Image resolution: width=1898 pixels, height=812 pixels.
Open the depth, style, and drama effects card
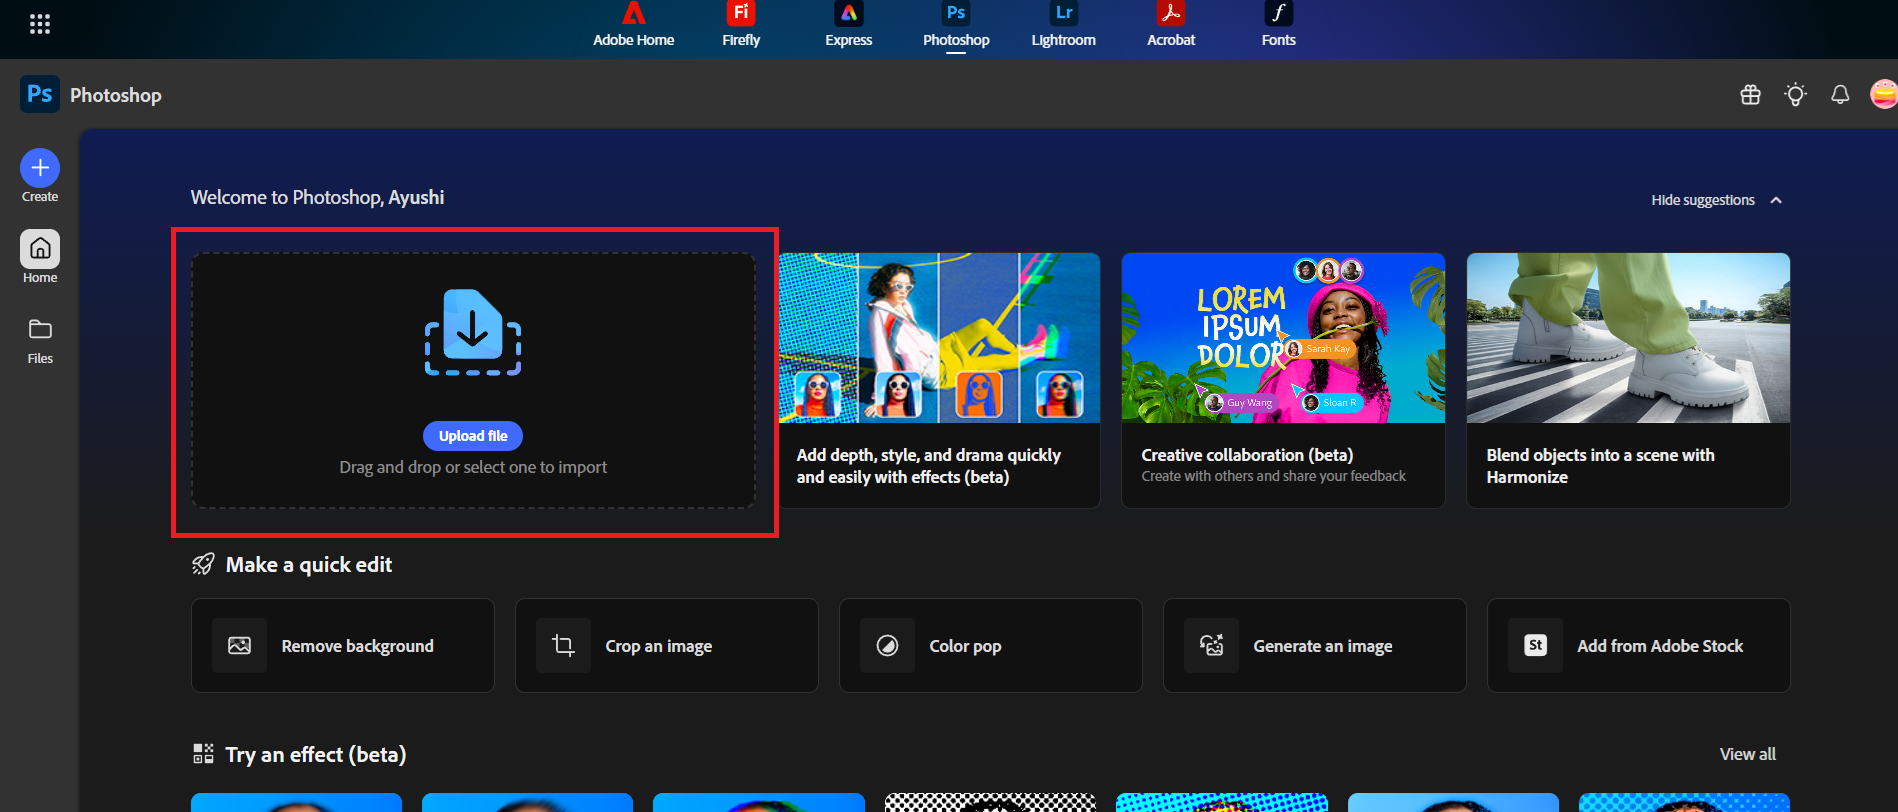coord(939,380)
